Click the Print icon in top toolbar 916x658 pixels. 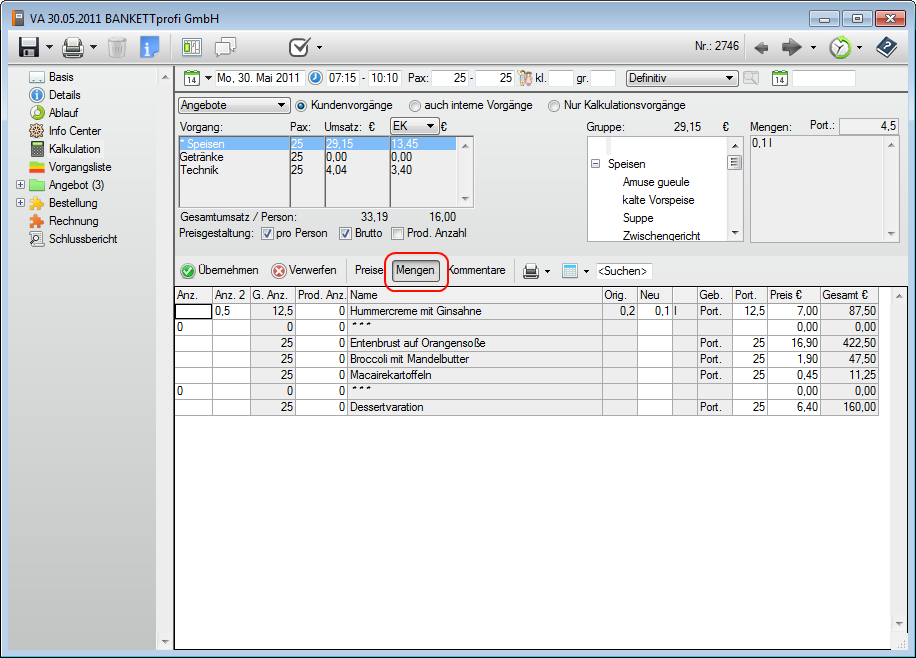72,47
